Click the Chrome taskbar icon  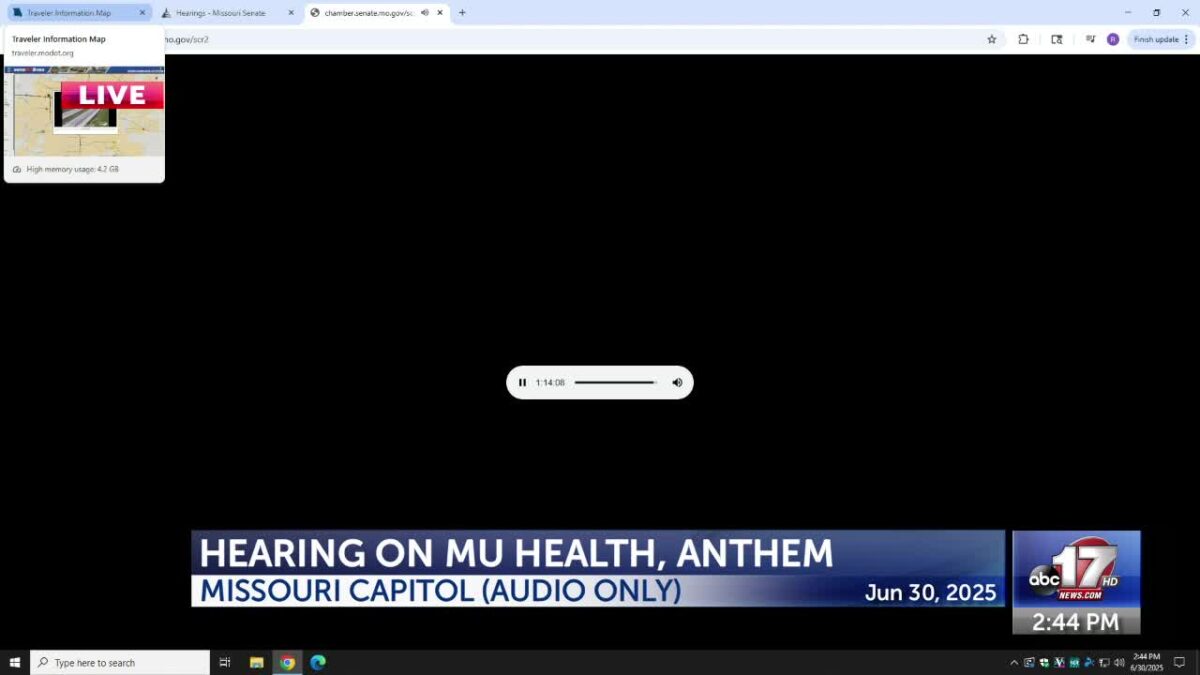[287, 662]
